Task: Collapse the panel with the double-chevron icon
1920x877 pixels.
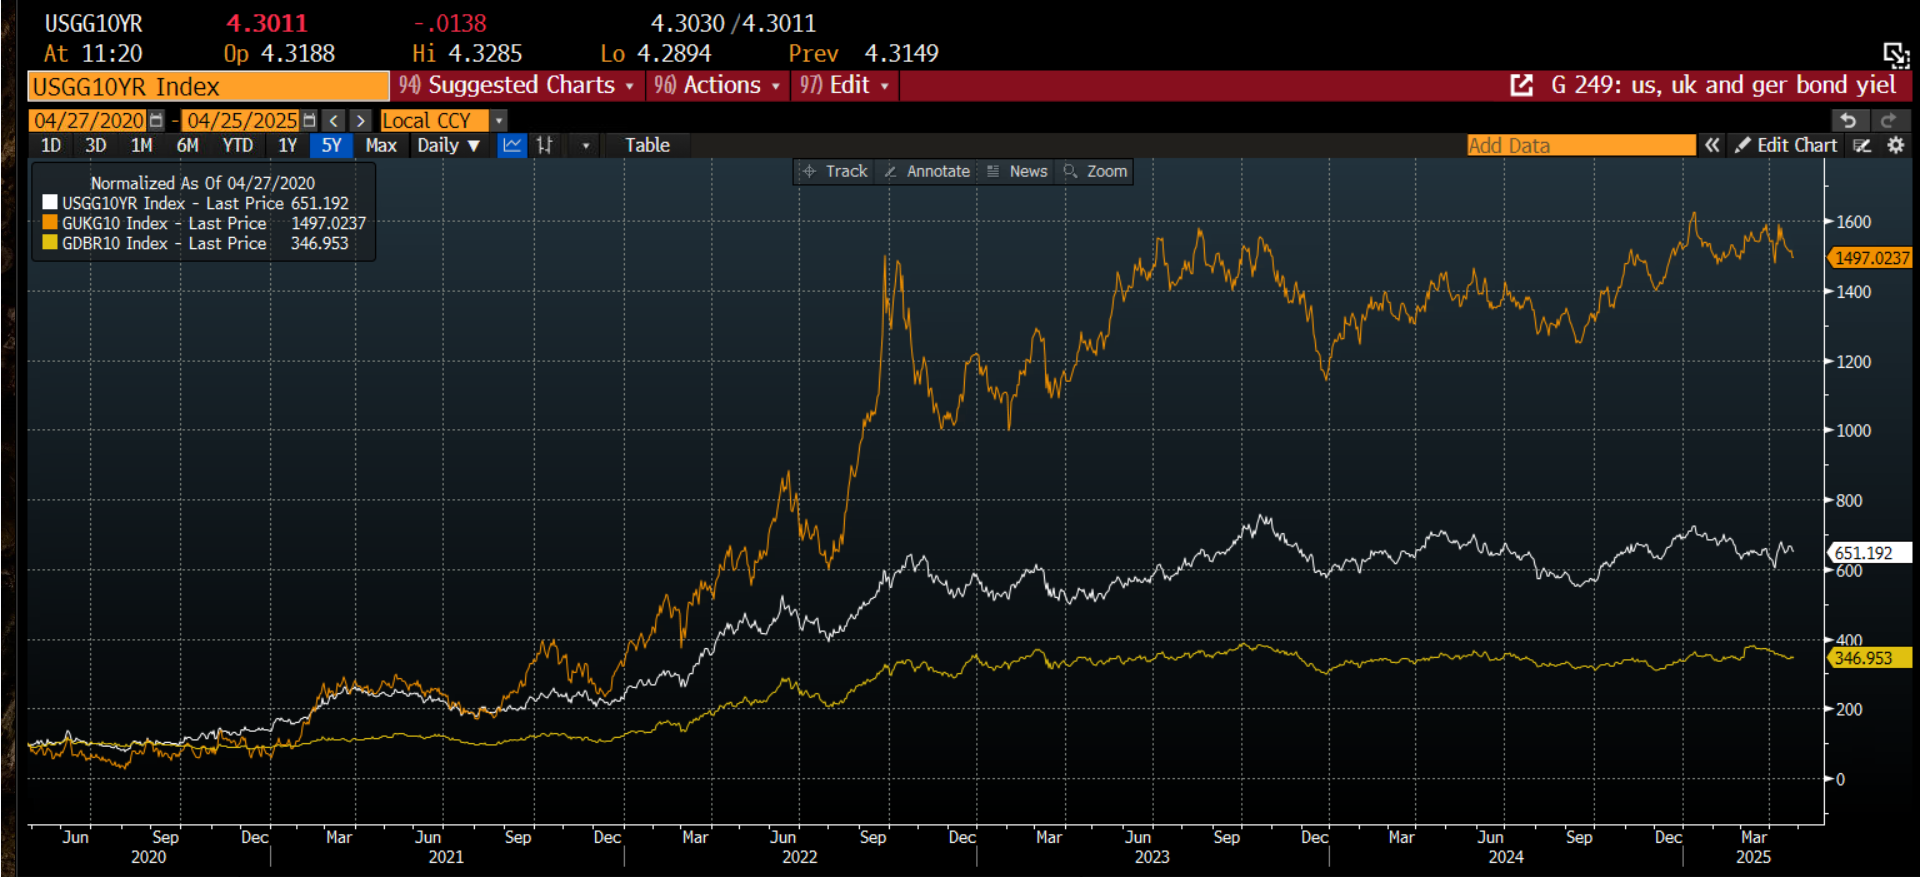Action: coord(1712,145)
